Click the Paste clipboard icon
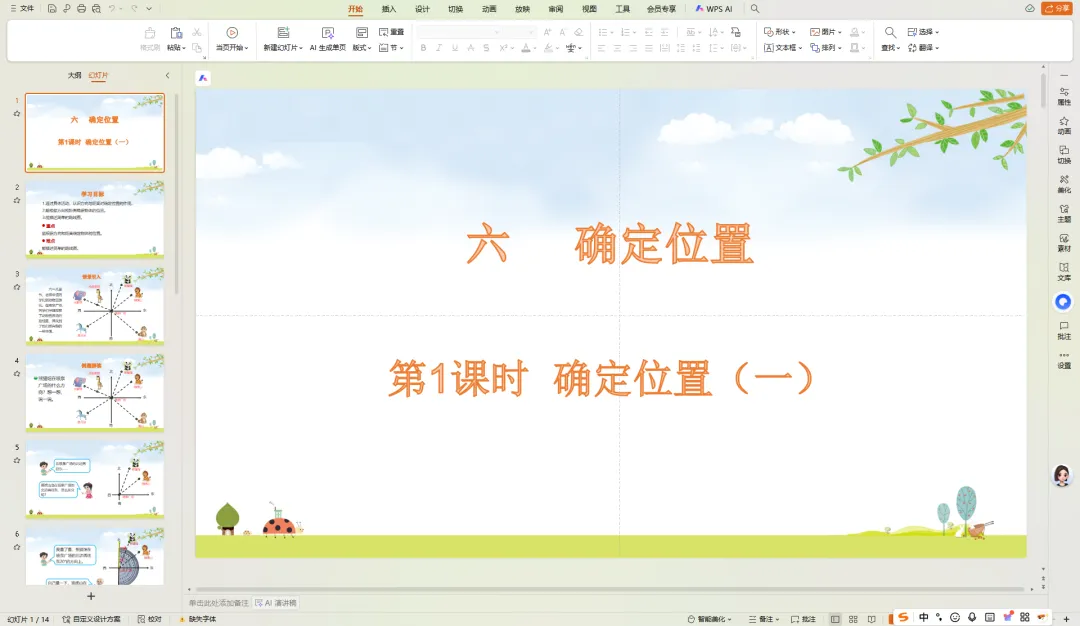The width and height of the screenshot is (1080, 626). coord(176,32)
